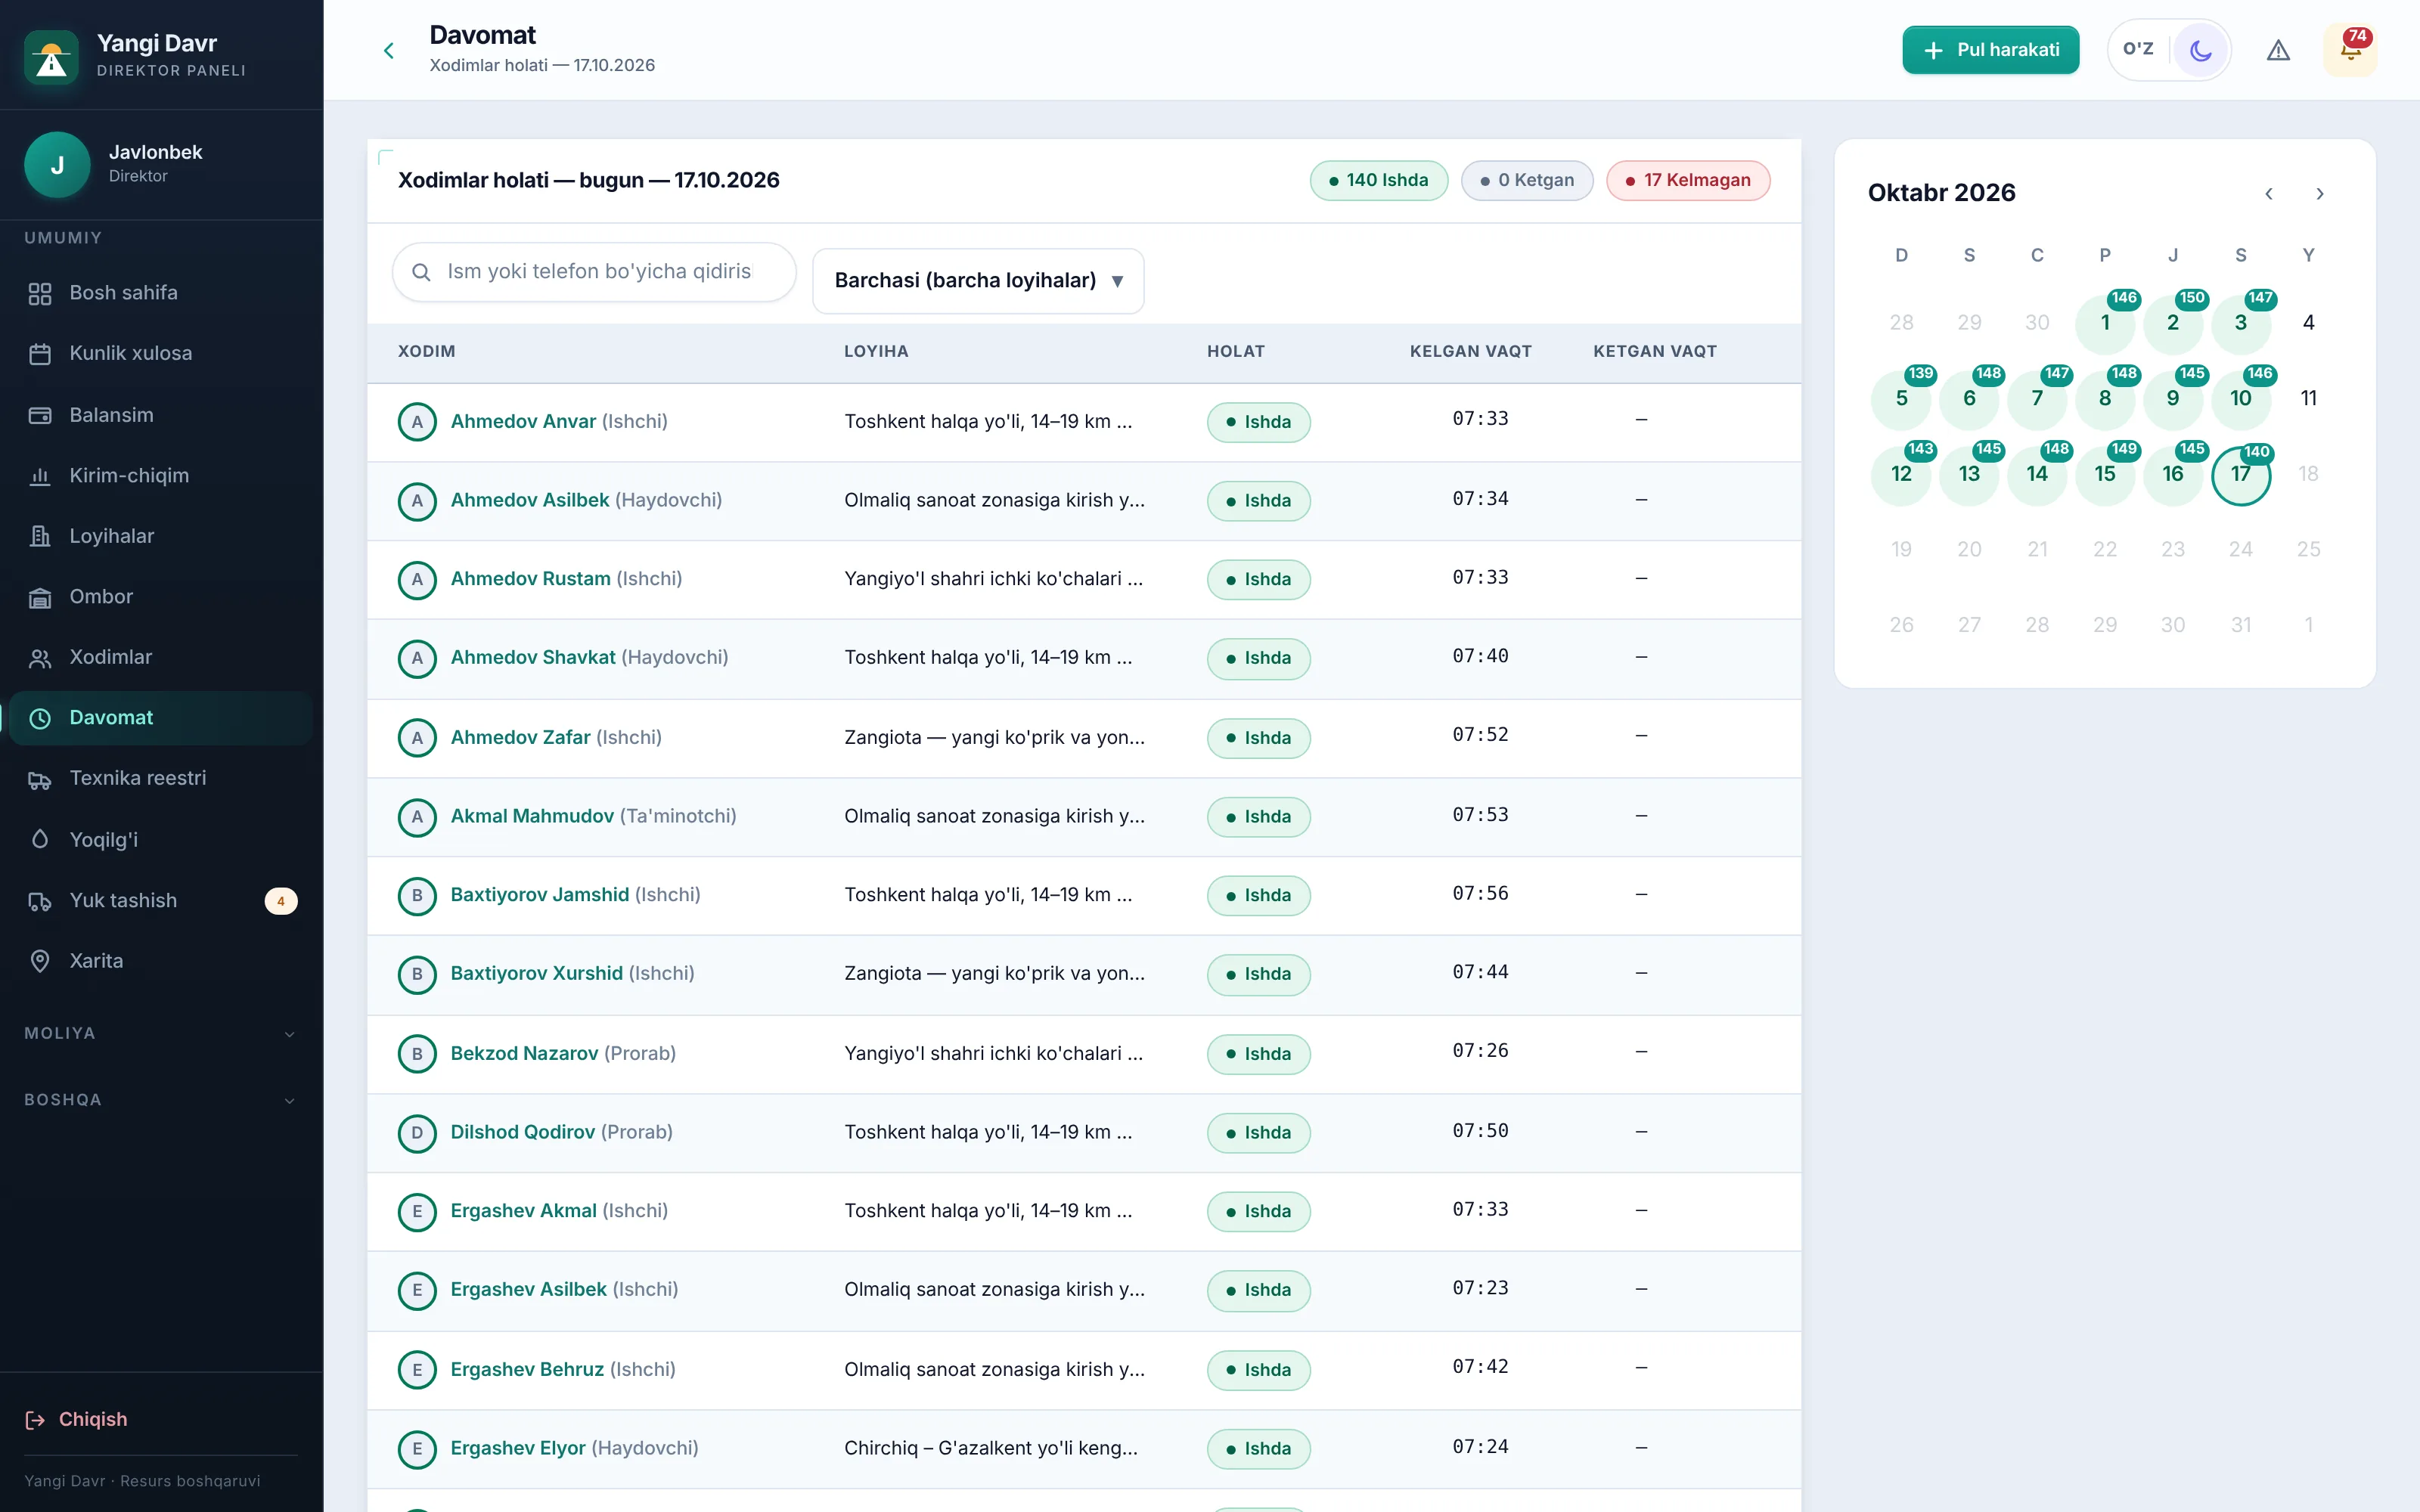Click the name or phone search field
Viewport: 2420px width, 1512px height.
[594, 272]
